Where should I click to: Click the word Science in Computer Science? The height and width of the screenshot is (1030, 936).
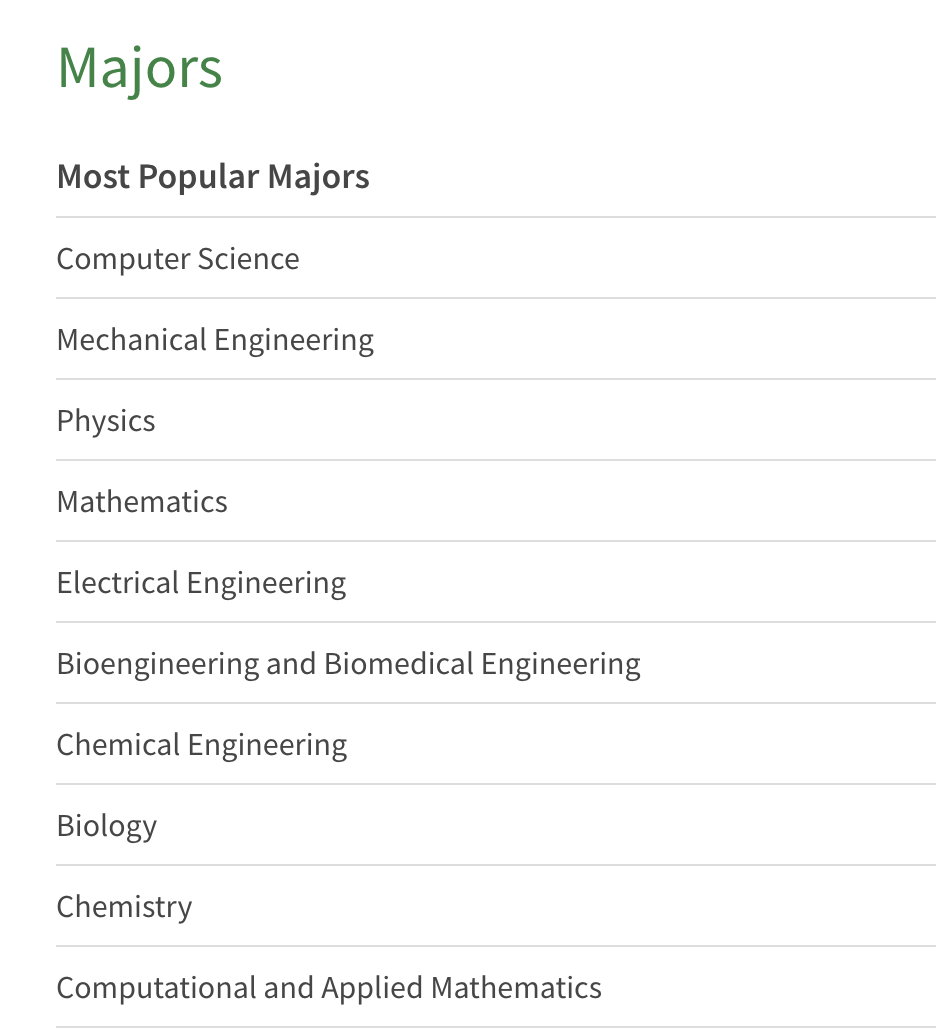pos(248,259)
